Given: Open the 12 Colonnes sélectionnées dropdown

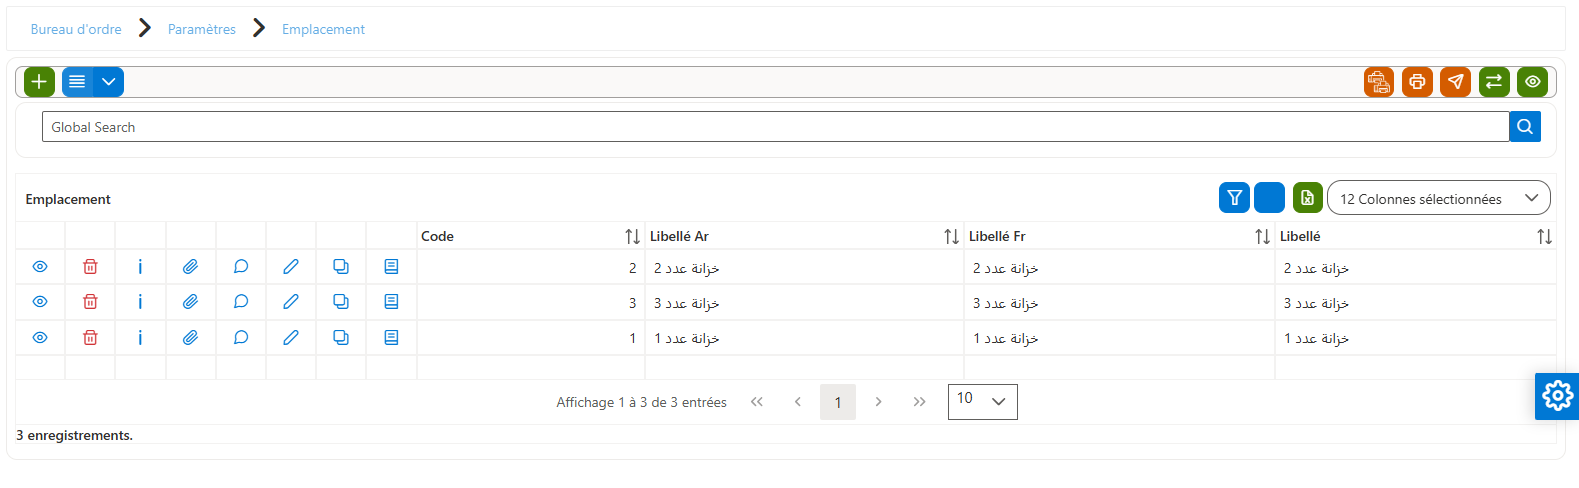Looking at the screenshot, I should pyautogui.click(x=1439, y=198).
